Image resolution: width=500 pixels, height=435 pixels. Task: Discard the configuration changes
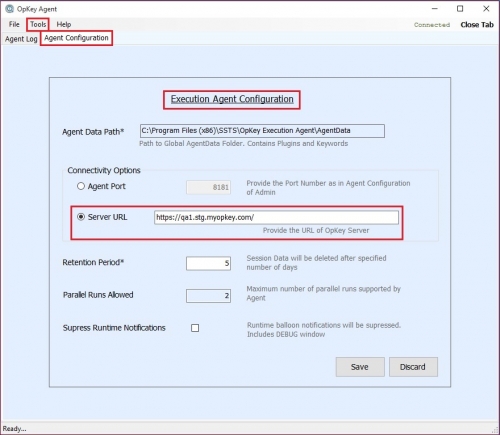point(413,367)
